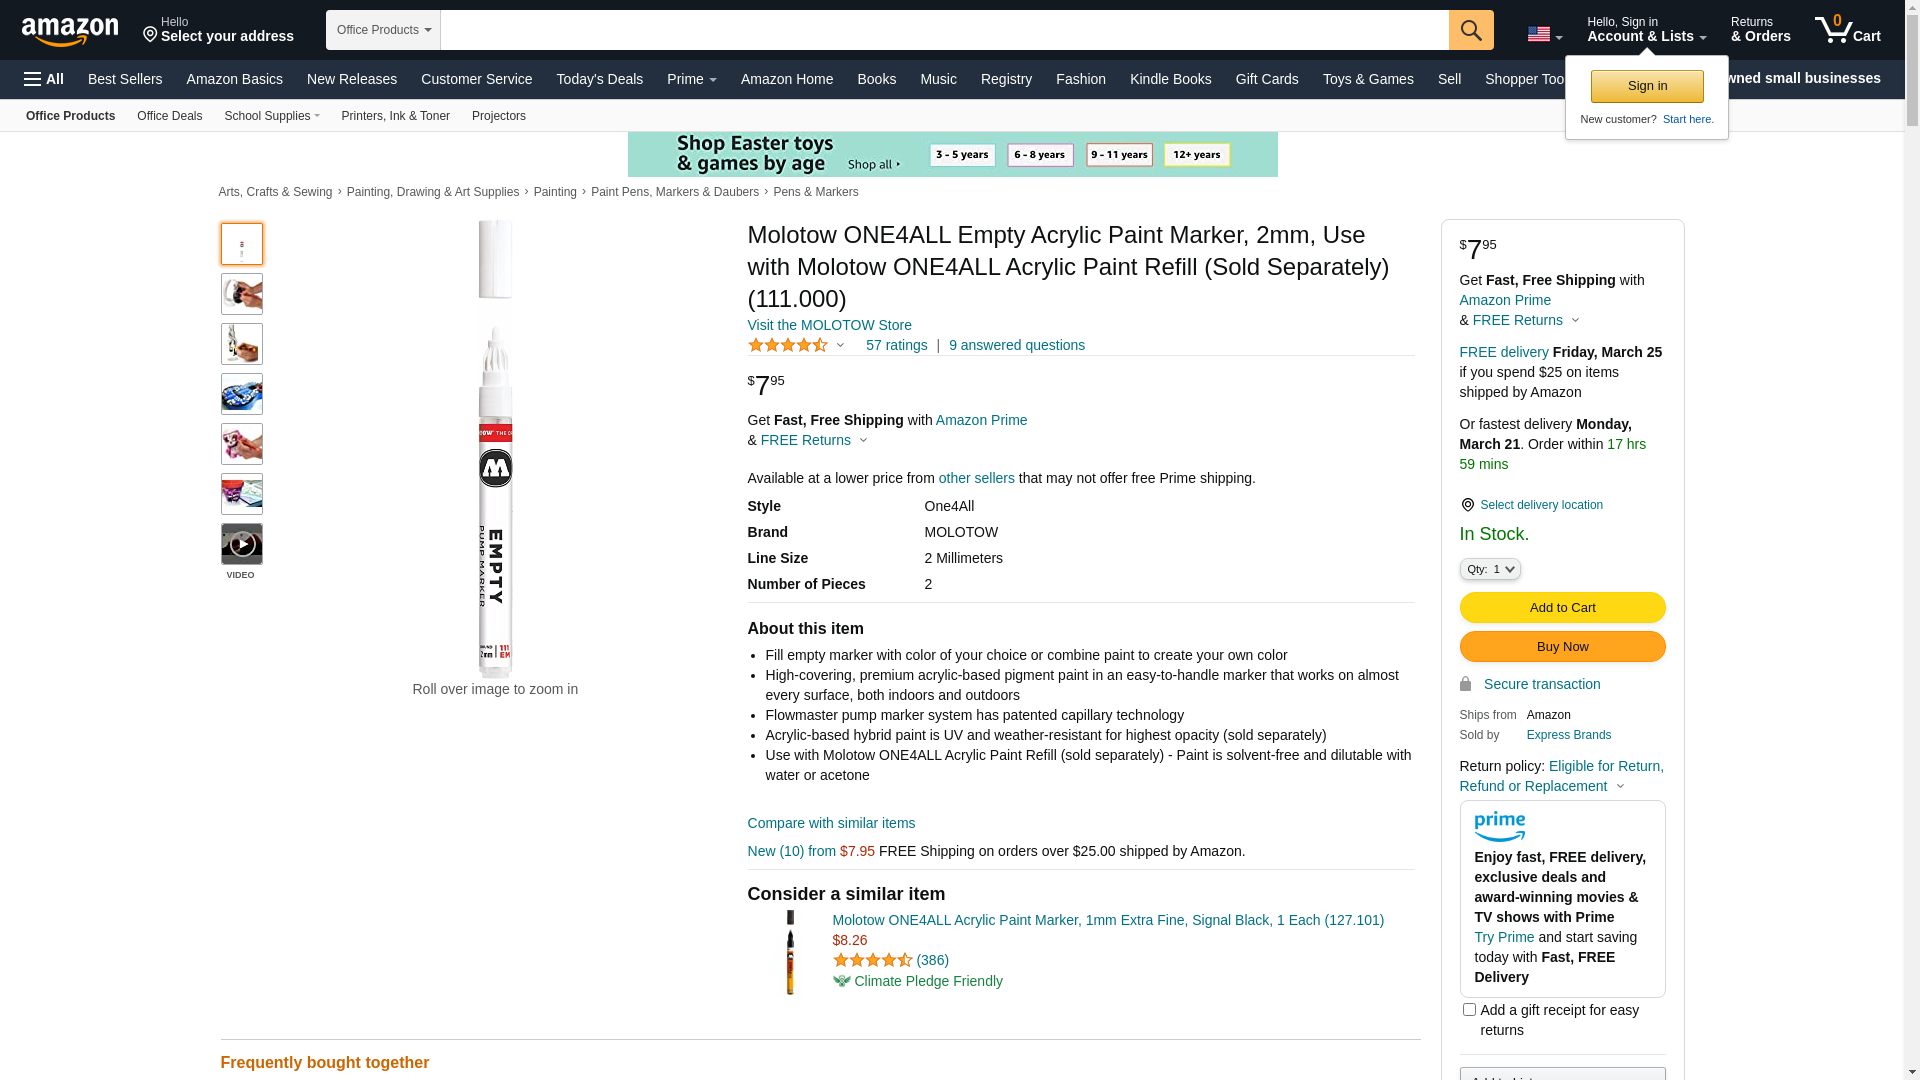Click the delivery location pin icon
This screenshot has height=1080, width=1920.
[x=1467, y=505]
